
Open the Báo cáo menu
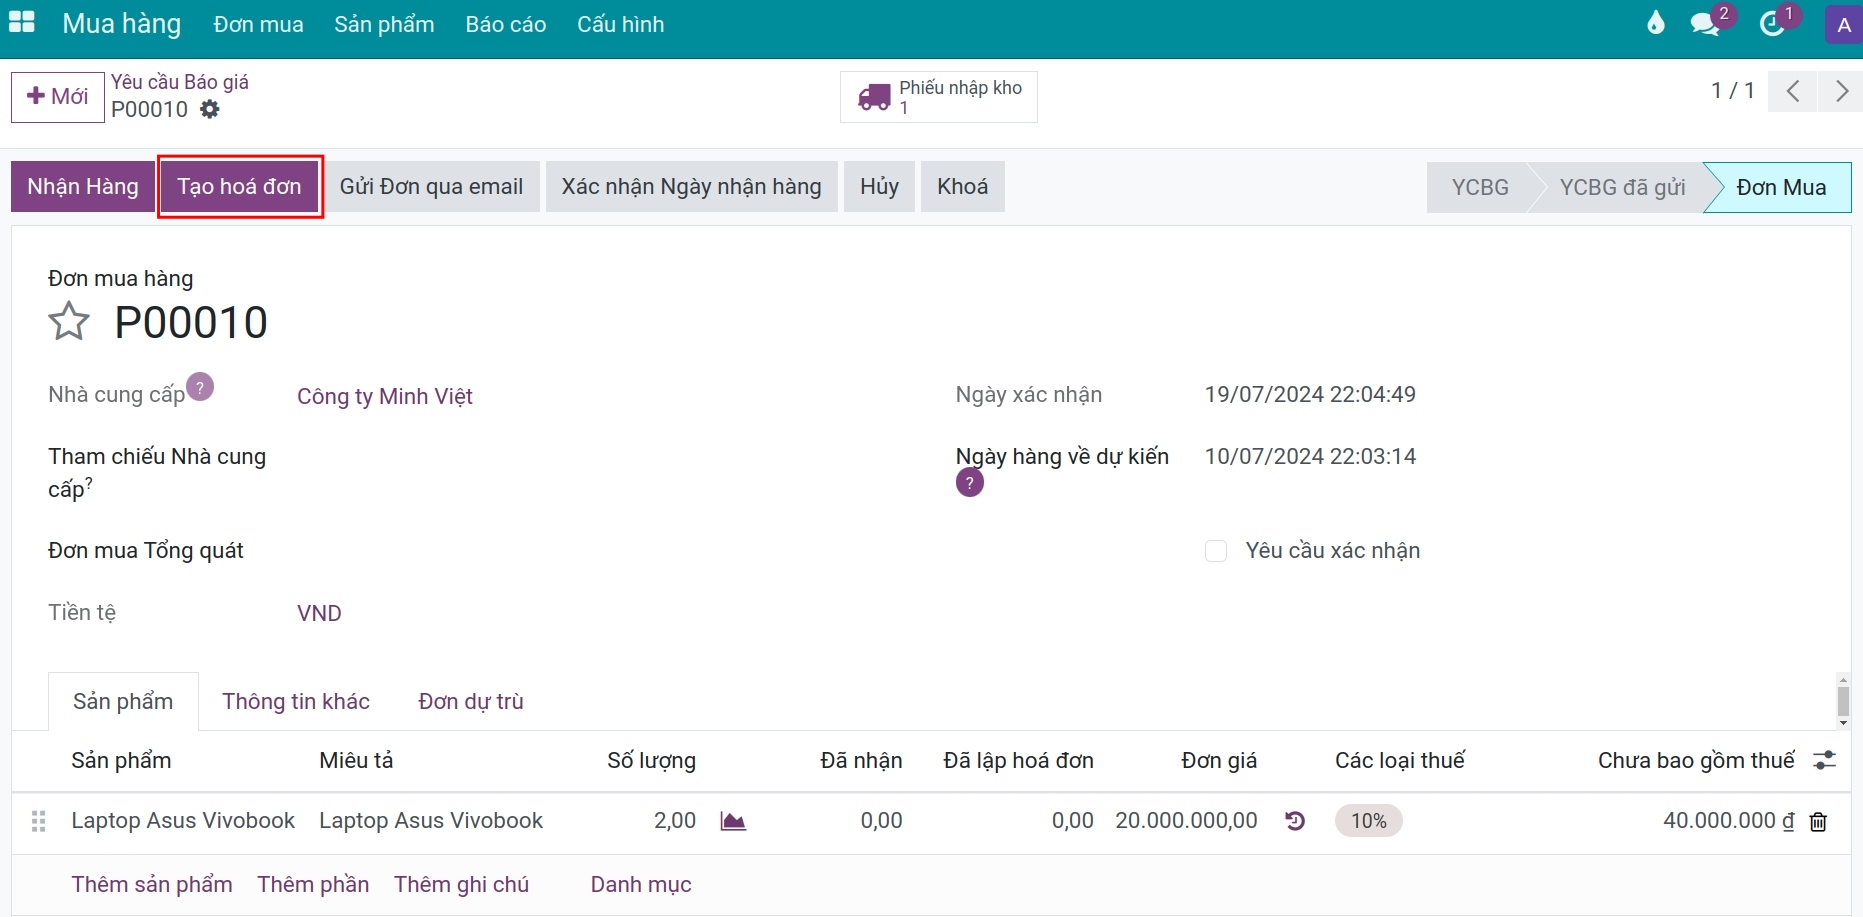(506, 24)
